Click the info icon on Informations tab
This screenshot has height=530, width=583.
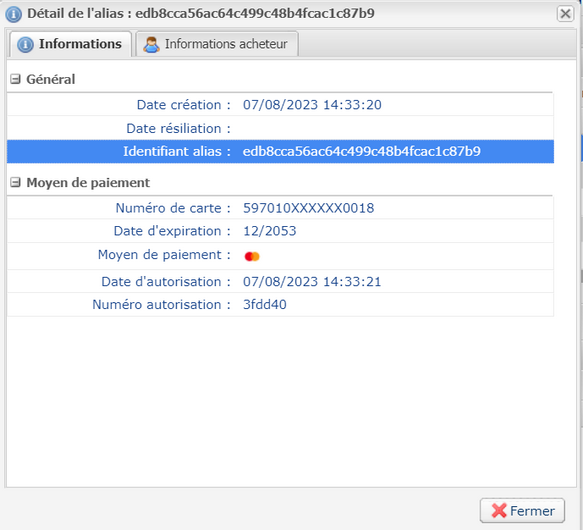pyautogui.click(x=25, y=45)
